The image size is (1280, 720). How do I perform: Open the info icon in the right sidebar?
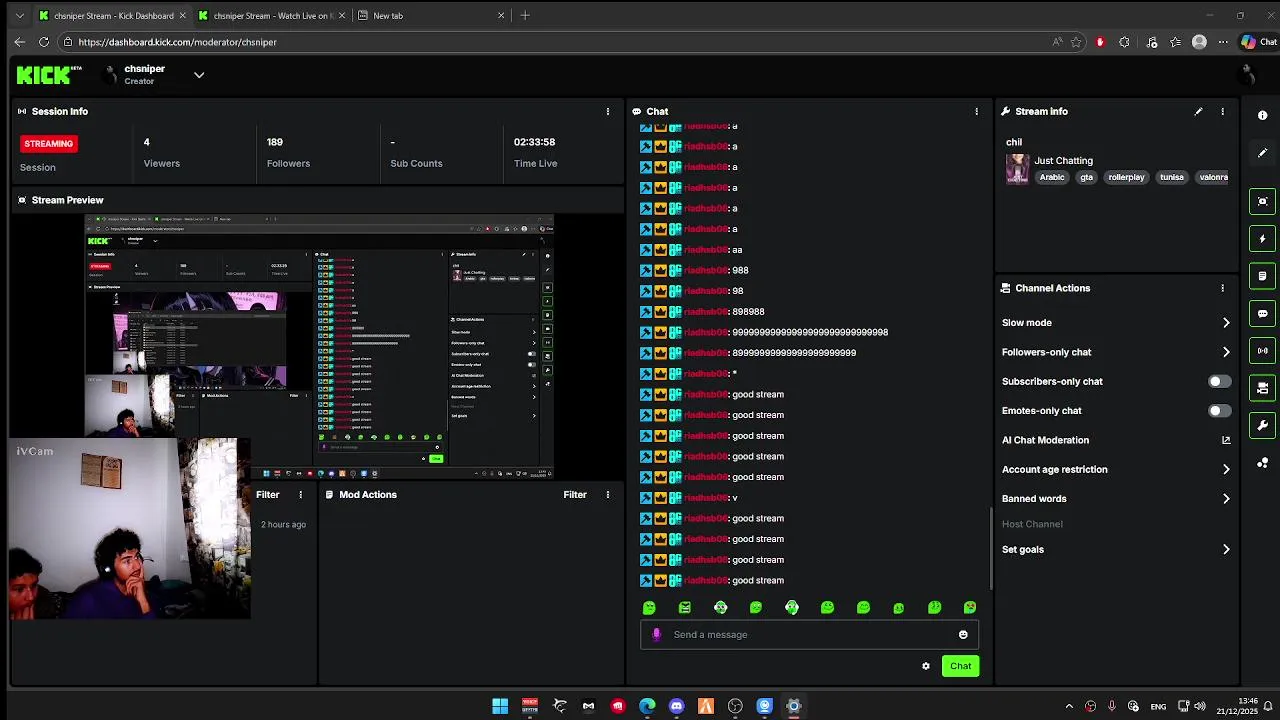(1262, 115)
